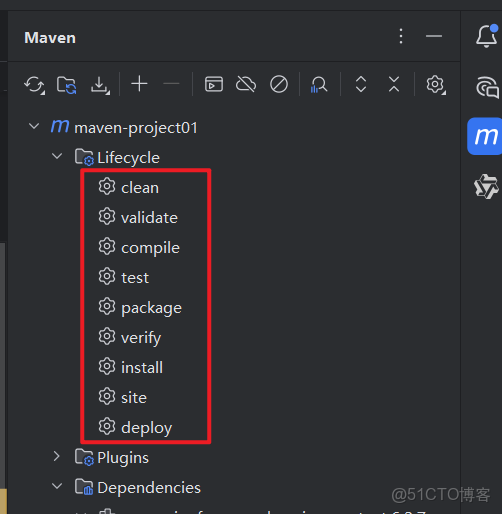
Task: Click the Lifecycle folder icon
Action: coord(84,157)
